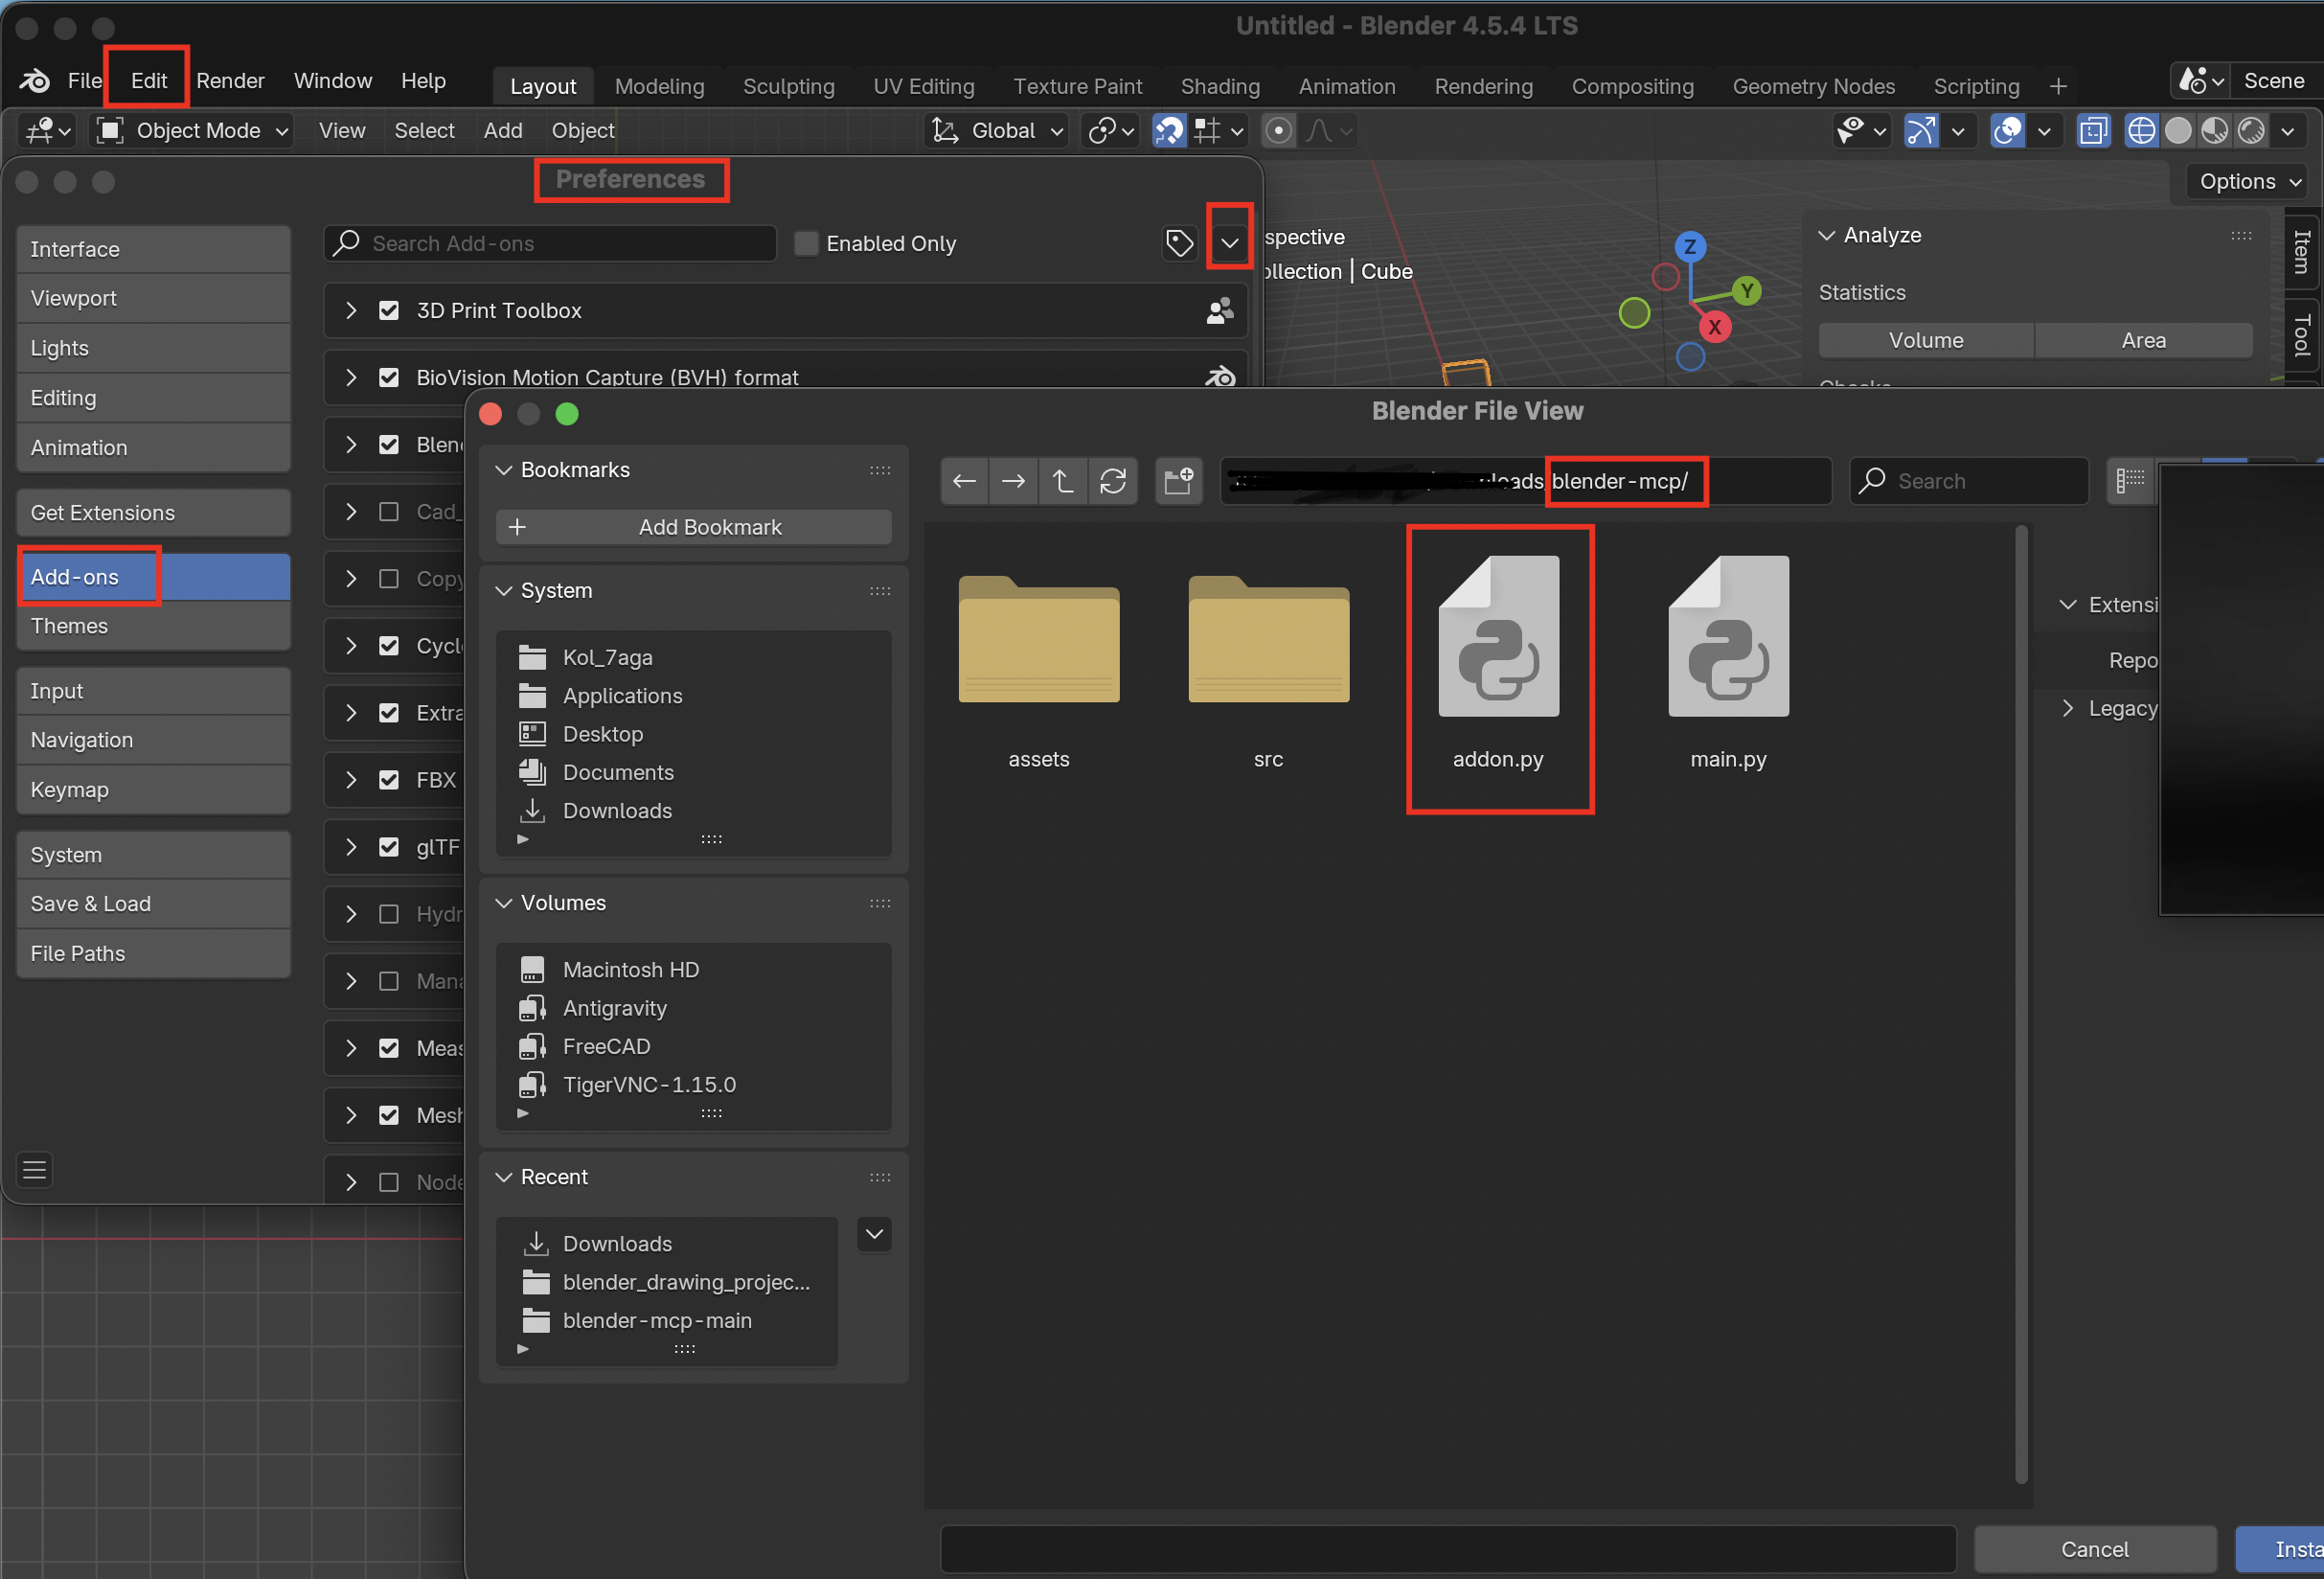Uncheck the 3D Print Toolbox add-on
Screen dimensions: 2324x1579
click(x=389, y=311)
